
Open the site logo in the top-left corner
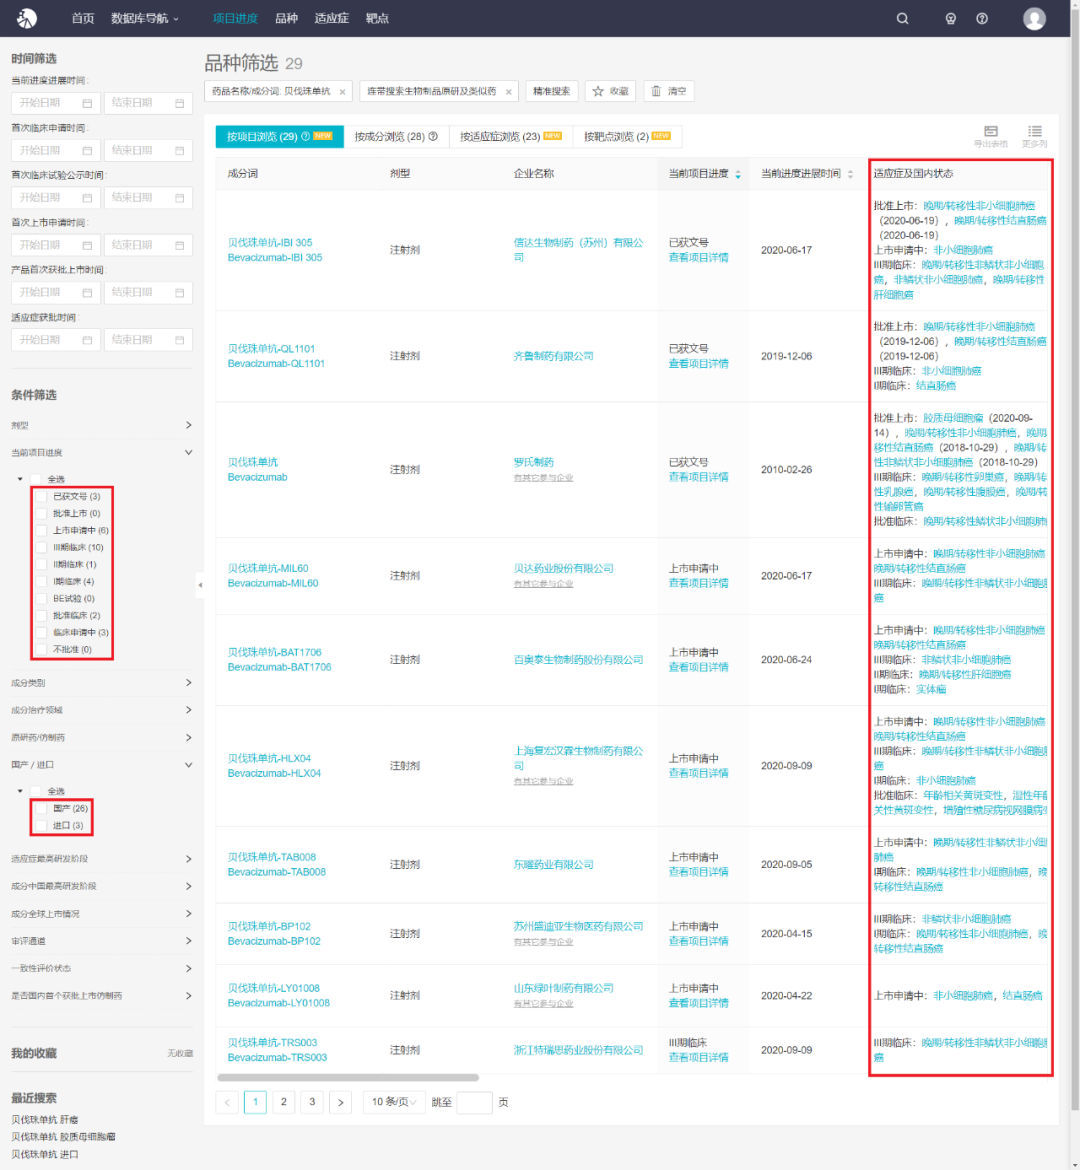pyautogui.click(x=27, y=18)
